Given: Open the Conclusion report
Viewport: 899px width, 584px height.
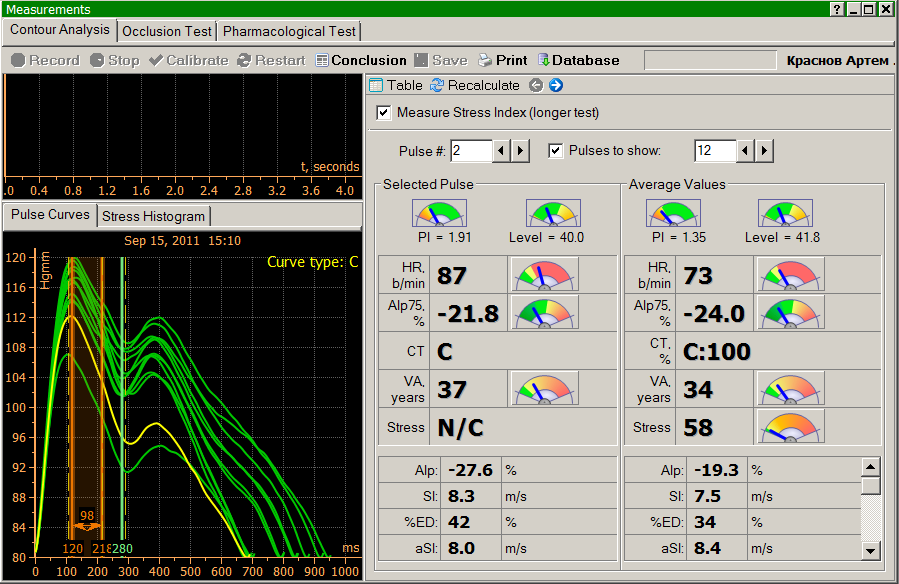Looking at the screenshot, I should tap(361, 60).
